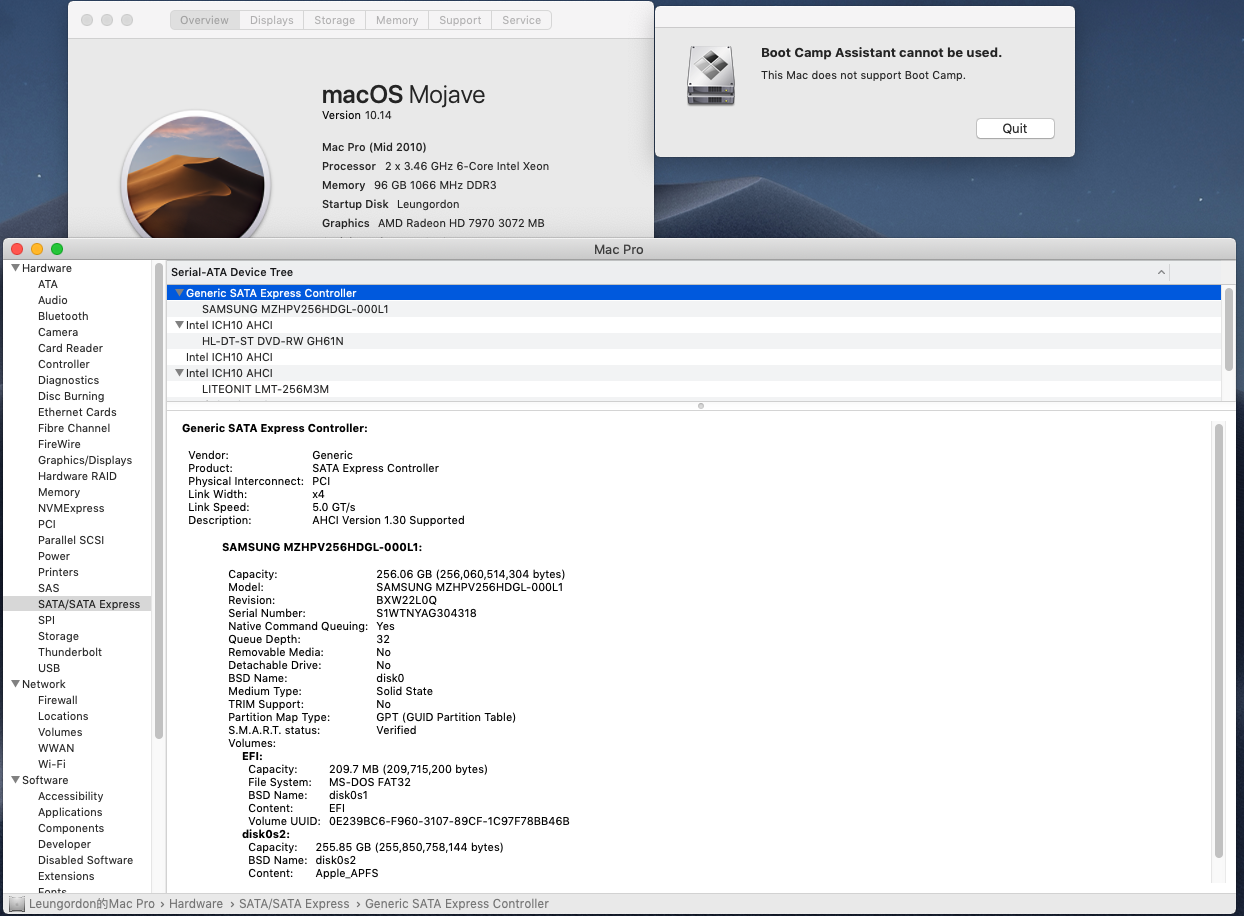Select FireWire in the sidebar
The width and height of the screenshot is (1244, 916).
(x=59, y=444)
